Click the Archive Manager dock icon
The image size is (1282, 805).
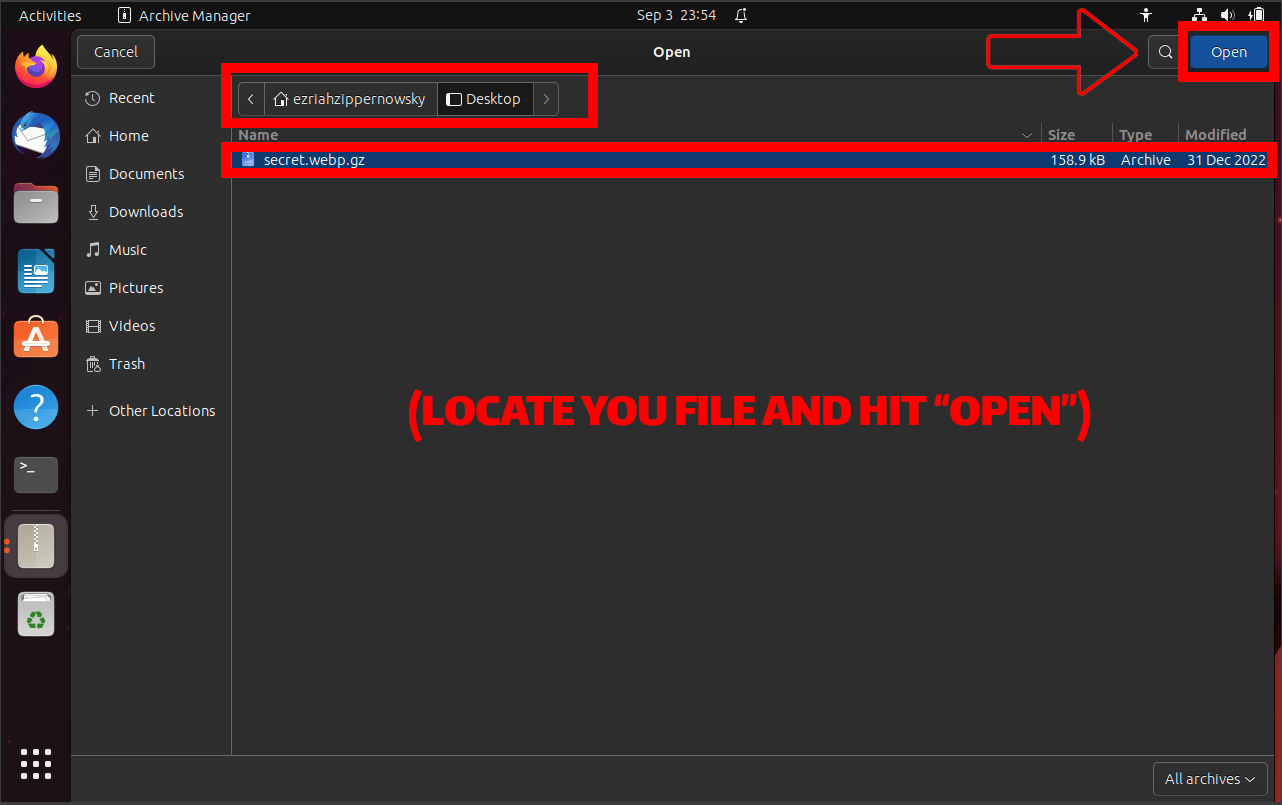pyautogui.click(x=35, y=545)
